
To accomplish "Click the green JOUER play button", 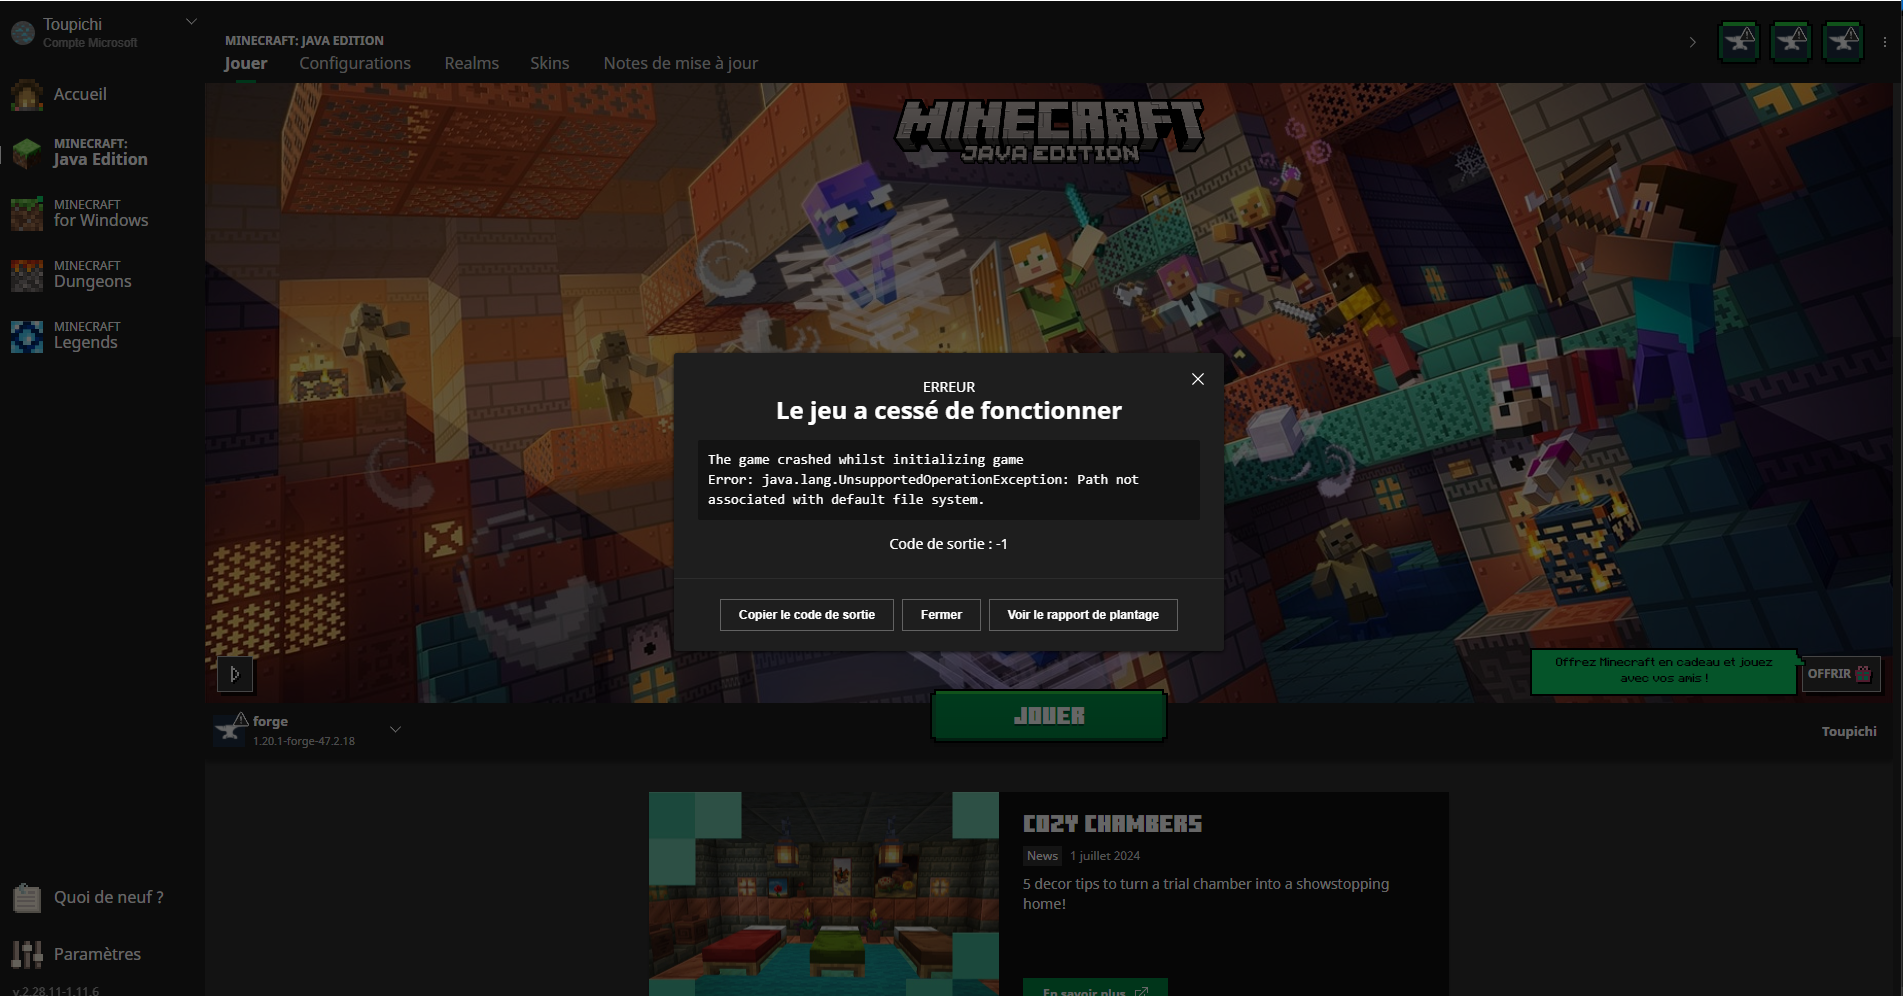I will tap(1049, 716).
